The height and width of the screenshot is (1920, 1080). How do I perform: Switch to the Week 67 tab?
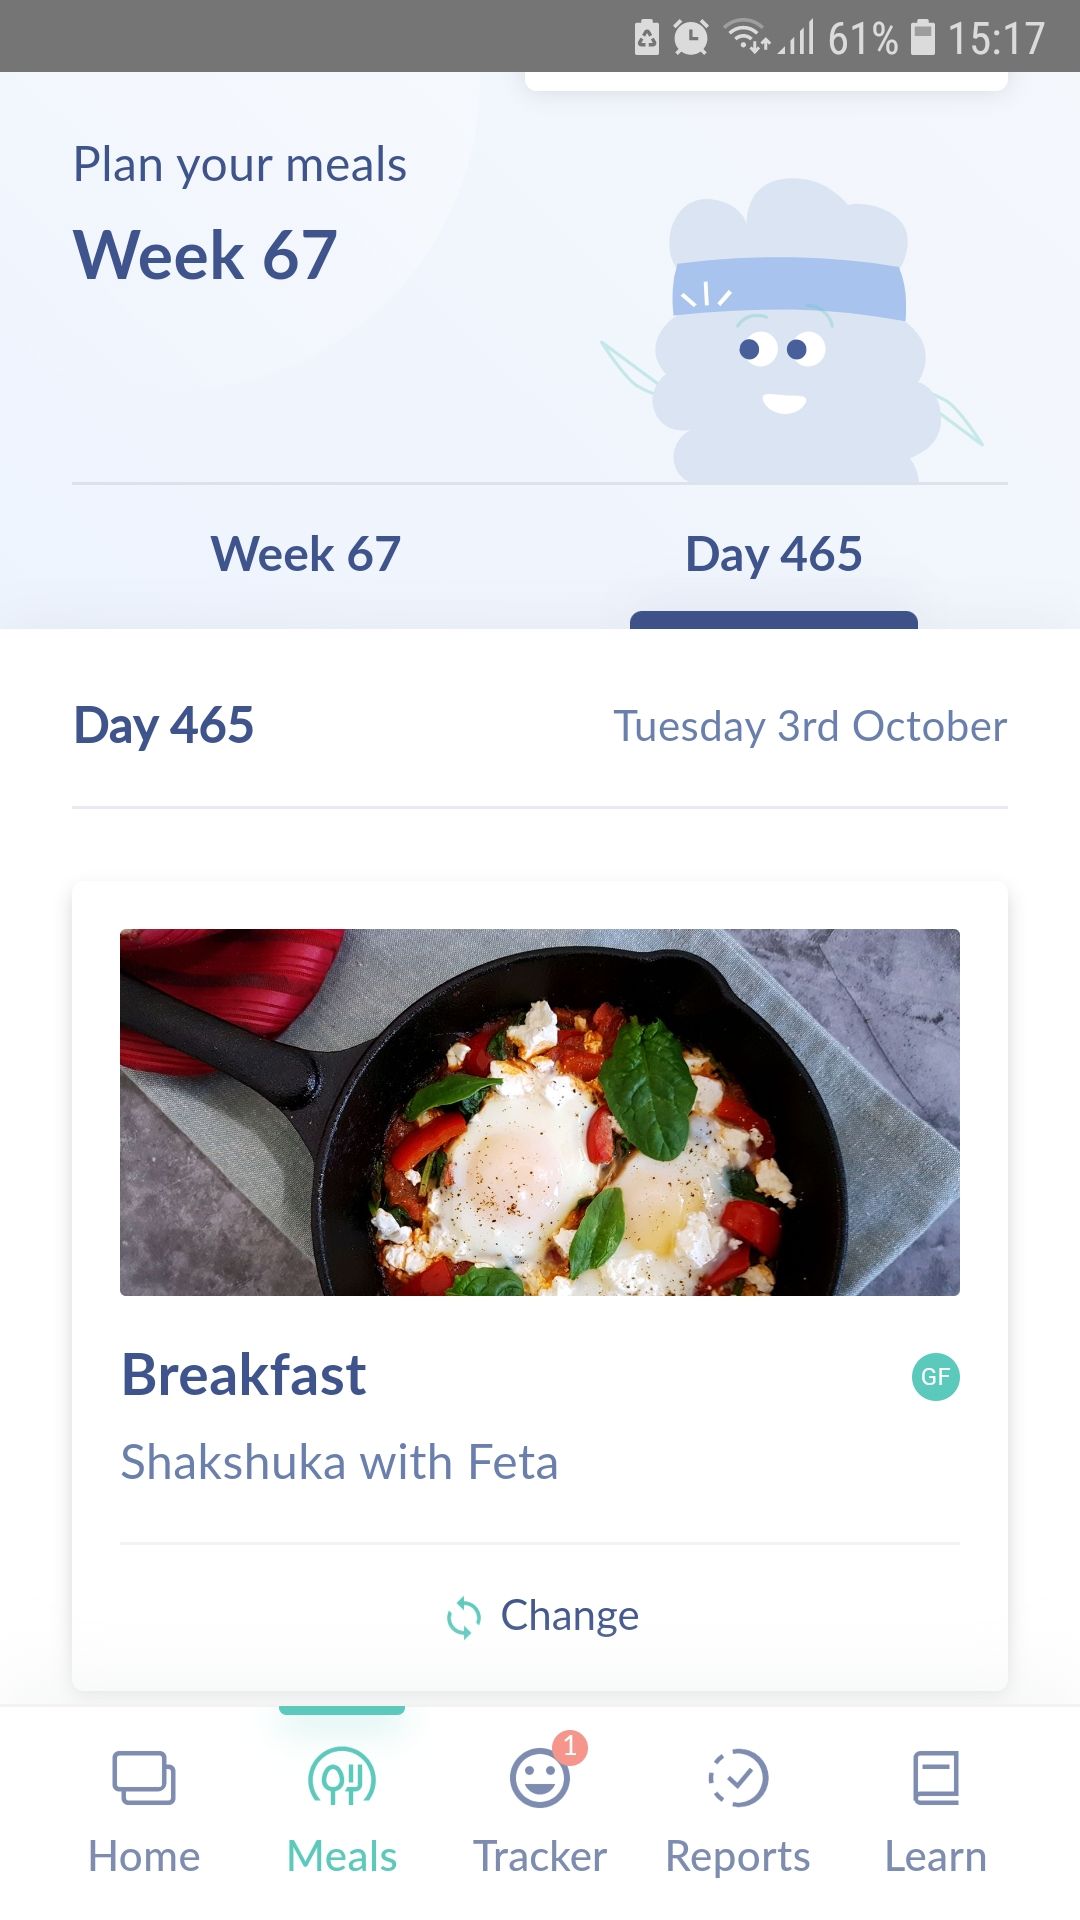click(303, 552)
